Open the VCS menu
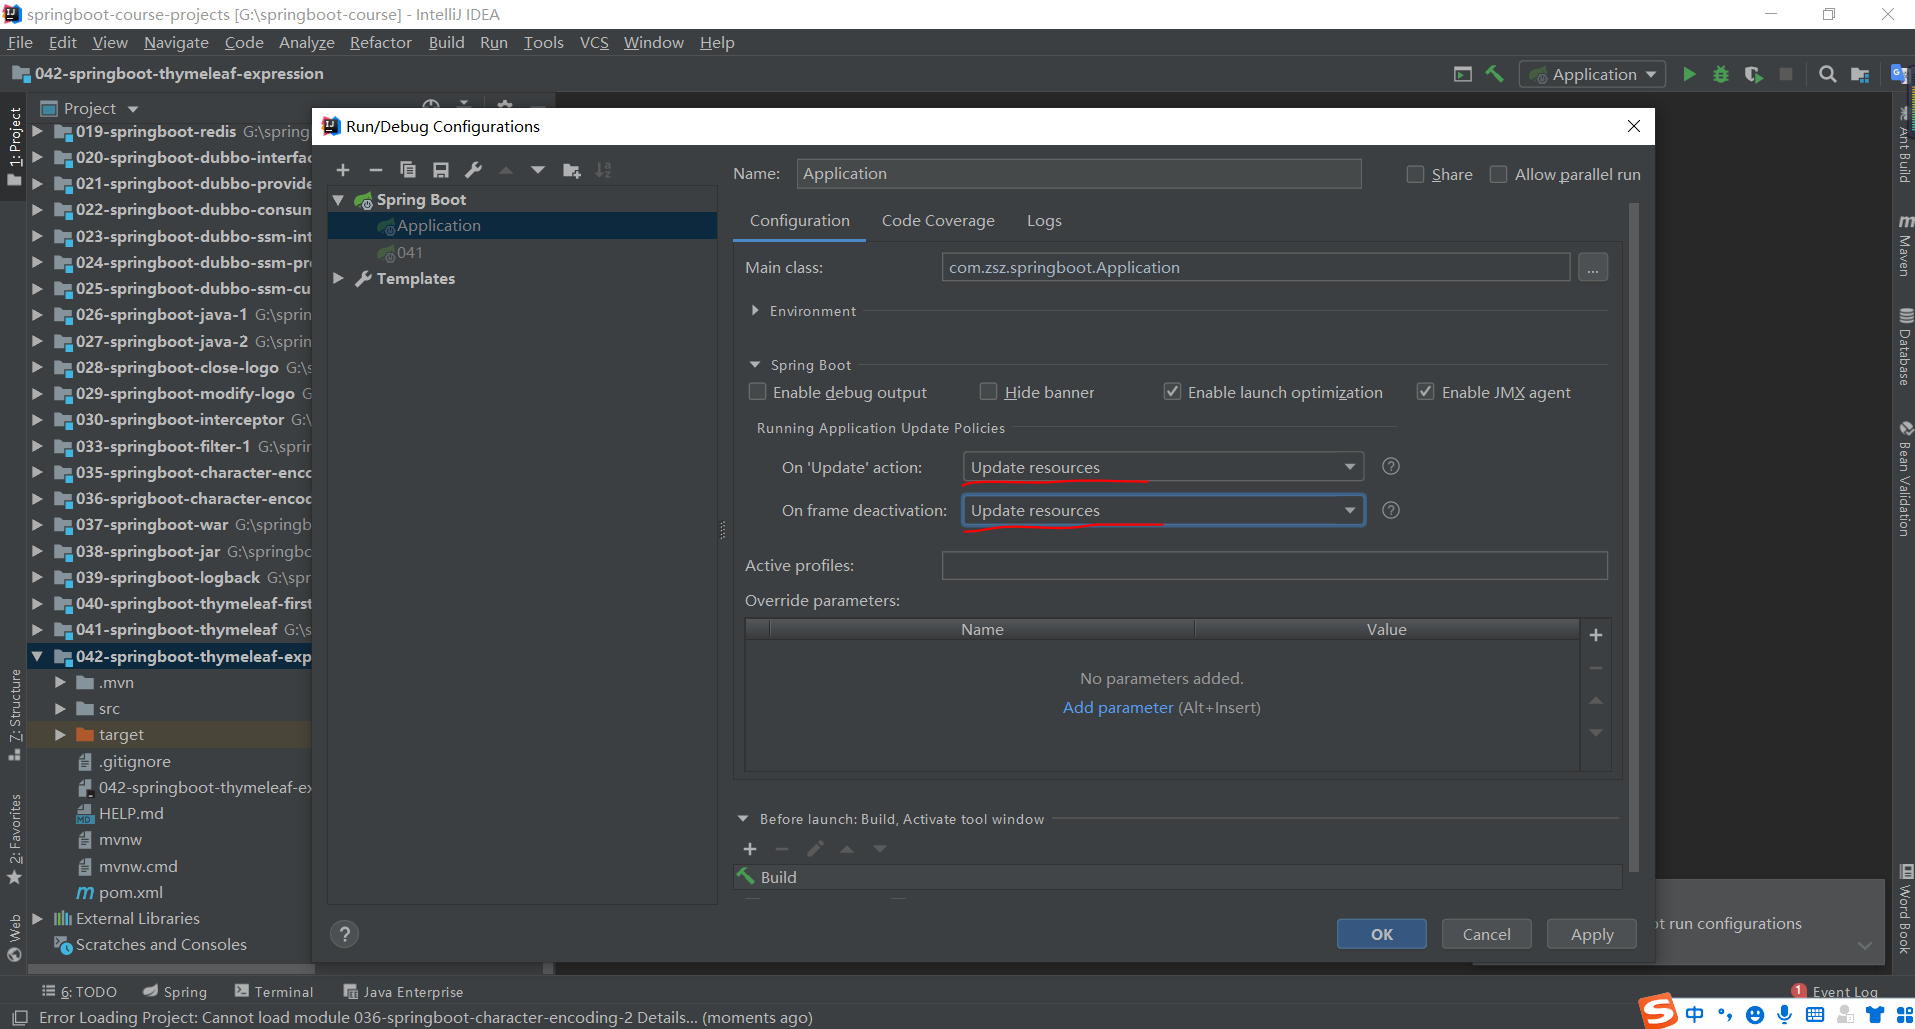 click(594, 42)
